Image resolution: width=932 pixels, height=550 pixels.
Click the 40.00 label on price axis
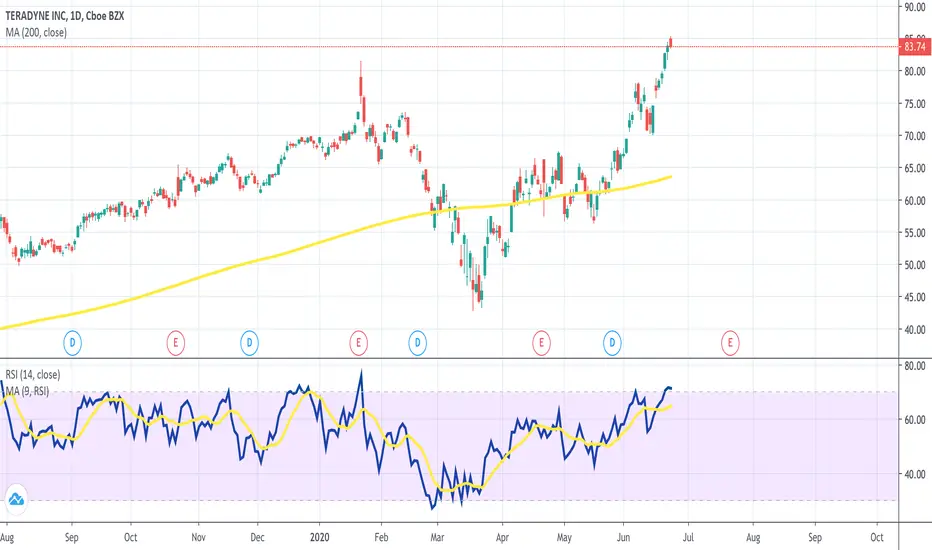click(915, 329)
